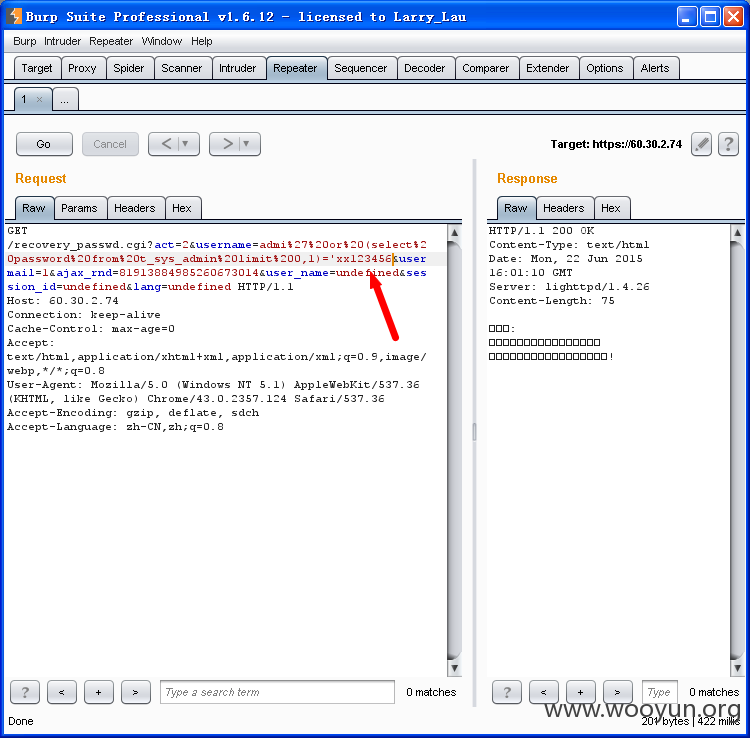Click the response pane vertical scrollbar track
The image size is (750, 738).
738,450
